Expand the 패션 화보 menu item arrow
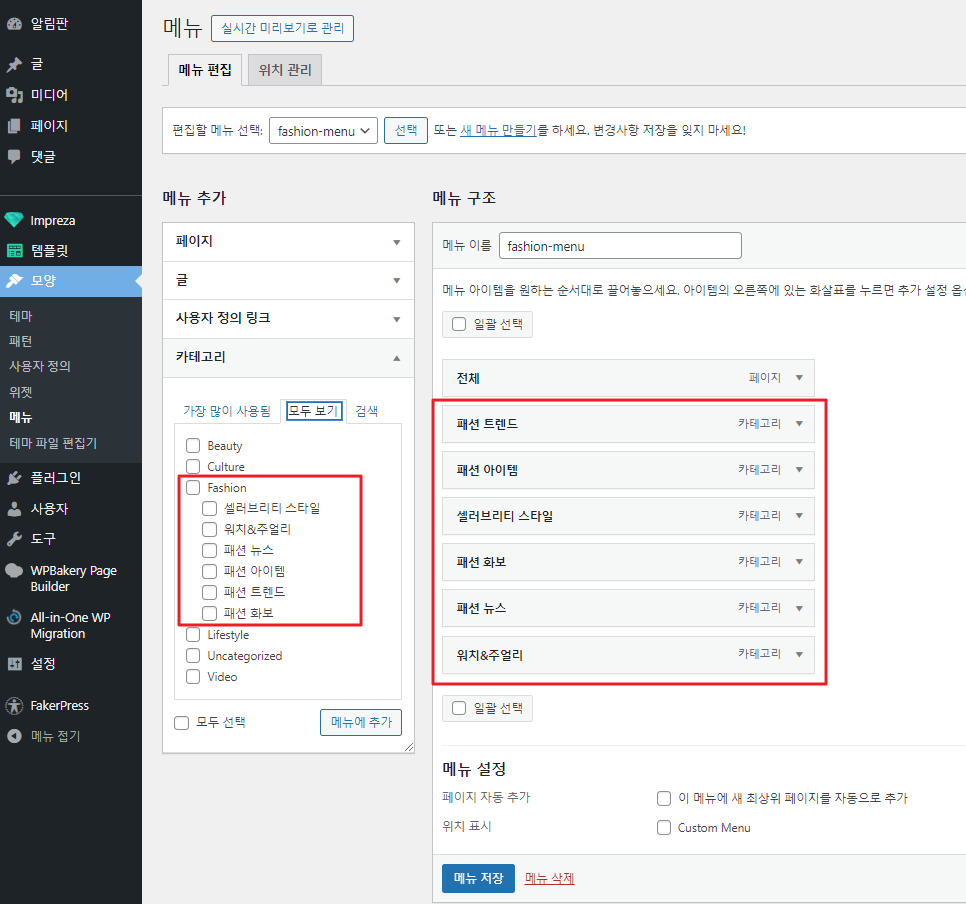Screen dimensions: 966x904 (799, 562)
